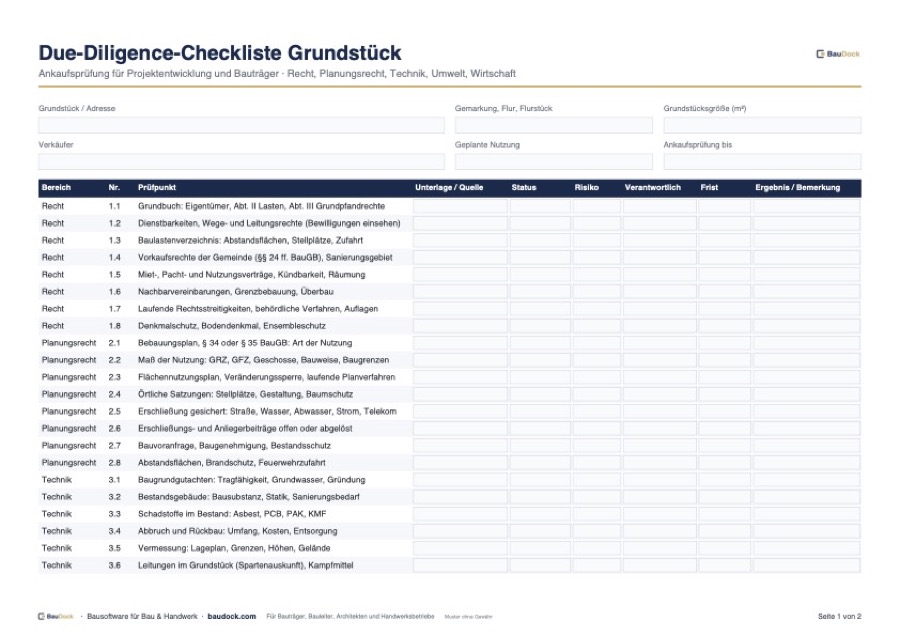Click the Status cell in row 3.3

(540, 514)
